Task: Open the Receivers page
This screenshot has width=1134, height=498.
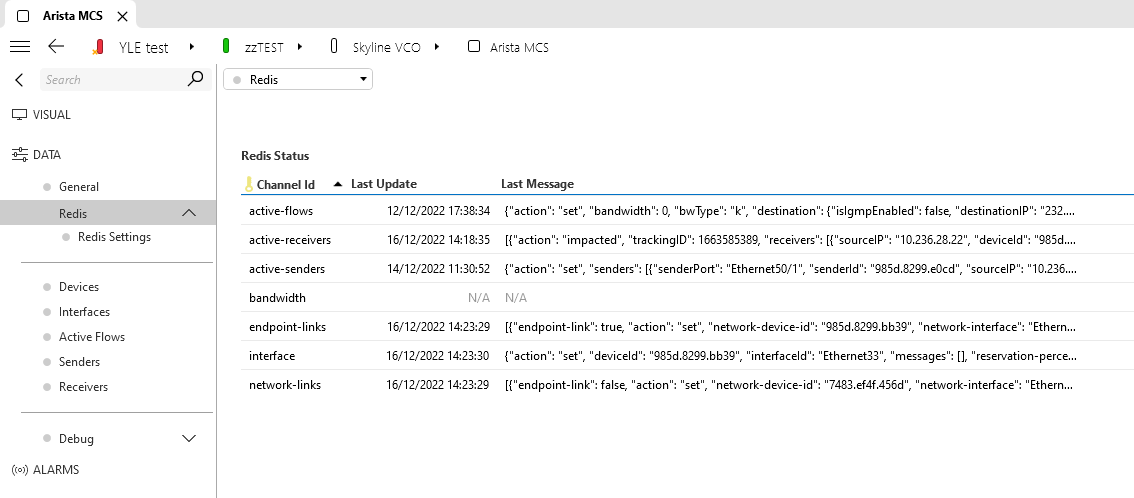Action: [83, 387]
